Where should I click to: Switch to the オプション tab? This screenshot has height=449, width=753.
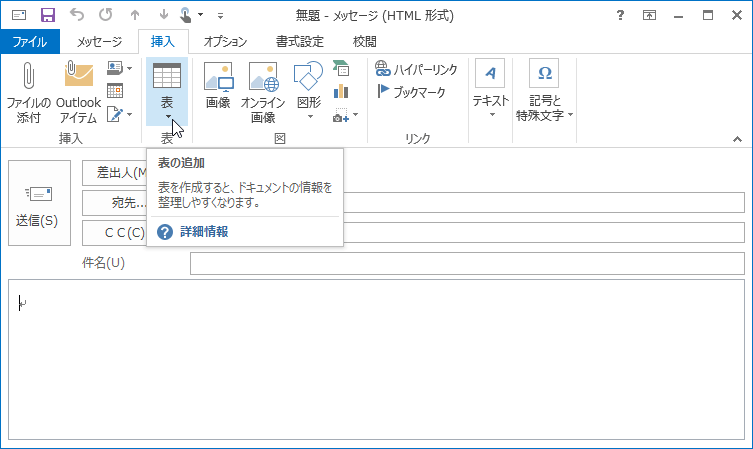225,42
